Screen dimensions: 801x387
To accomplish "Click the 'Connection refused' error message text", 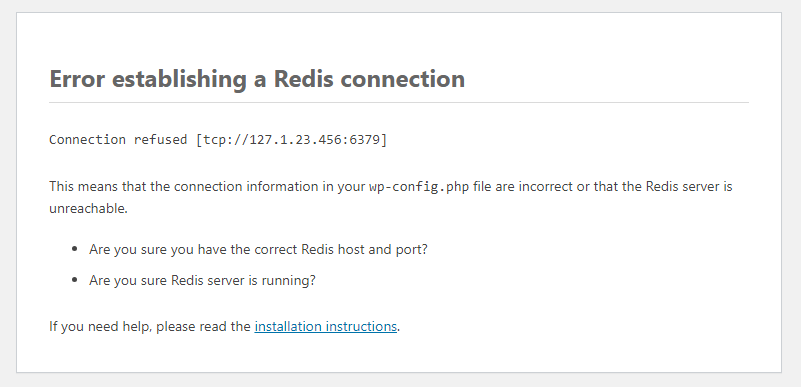I will (118, 139).
